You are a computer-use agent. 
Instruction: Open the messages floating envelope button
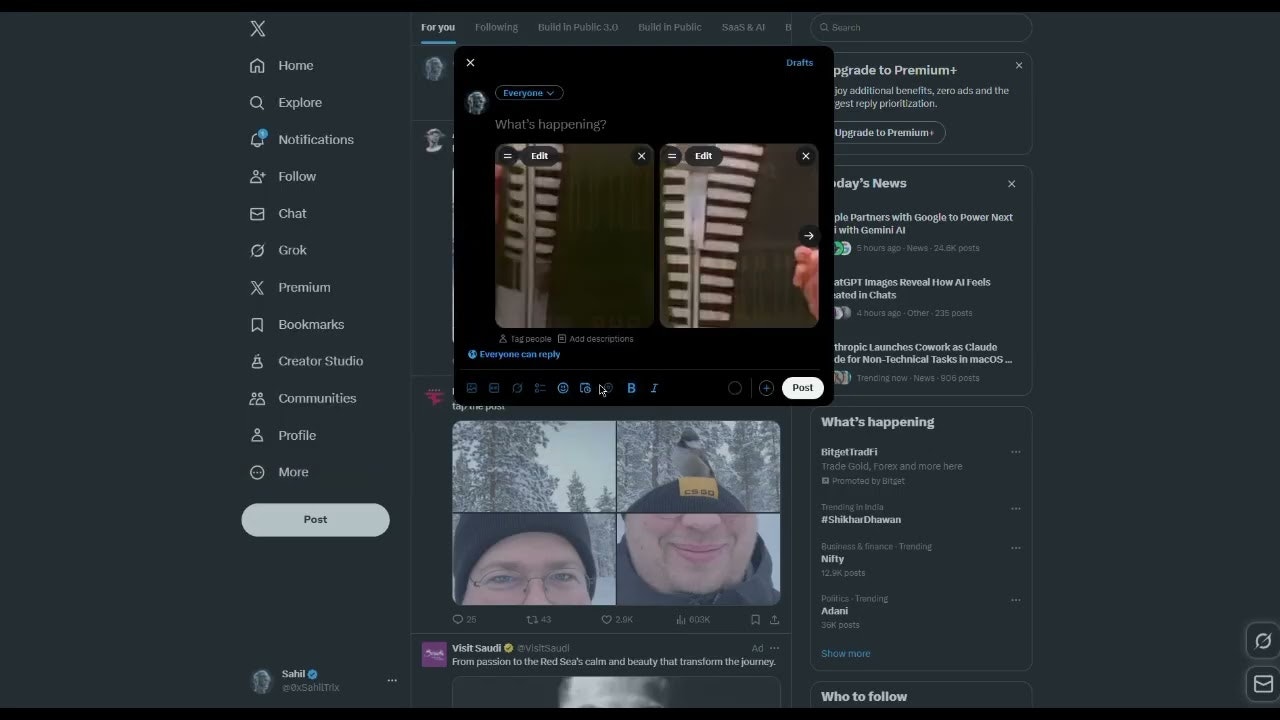pyautogui.click(x=1263, y=684)
